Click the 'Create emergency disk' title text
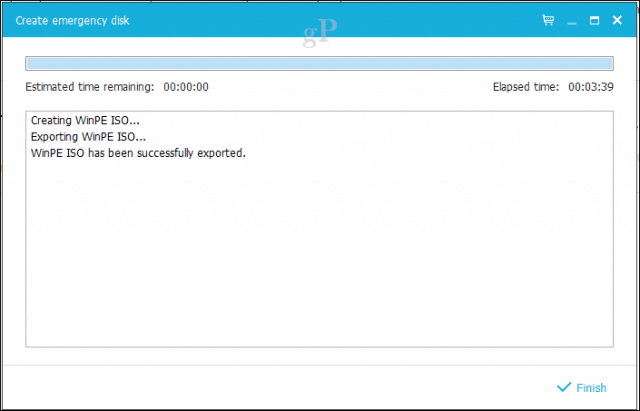The width and height of the screenshot is (640, 411). click(72, 20)
